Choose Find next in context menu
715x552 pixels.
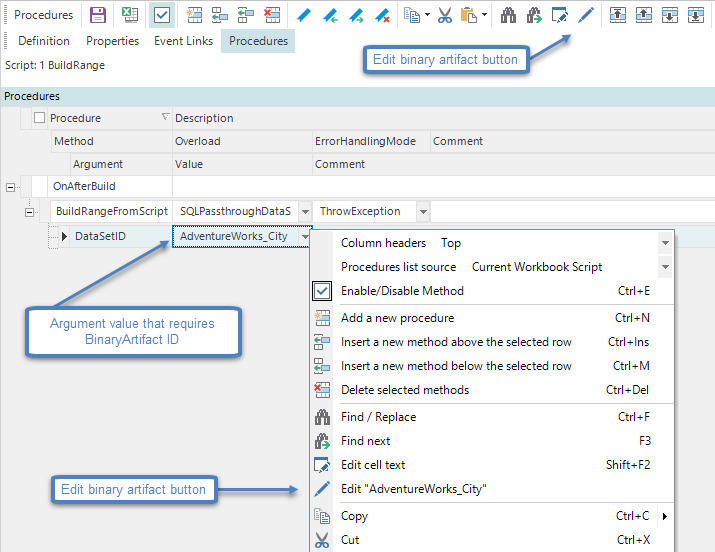pos(492,441)
